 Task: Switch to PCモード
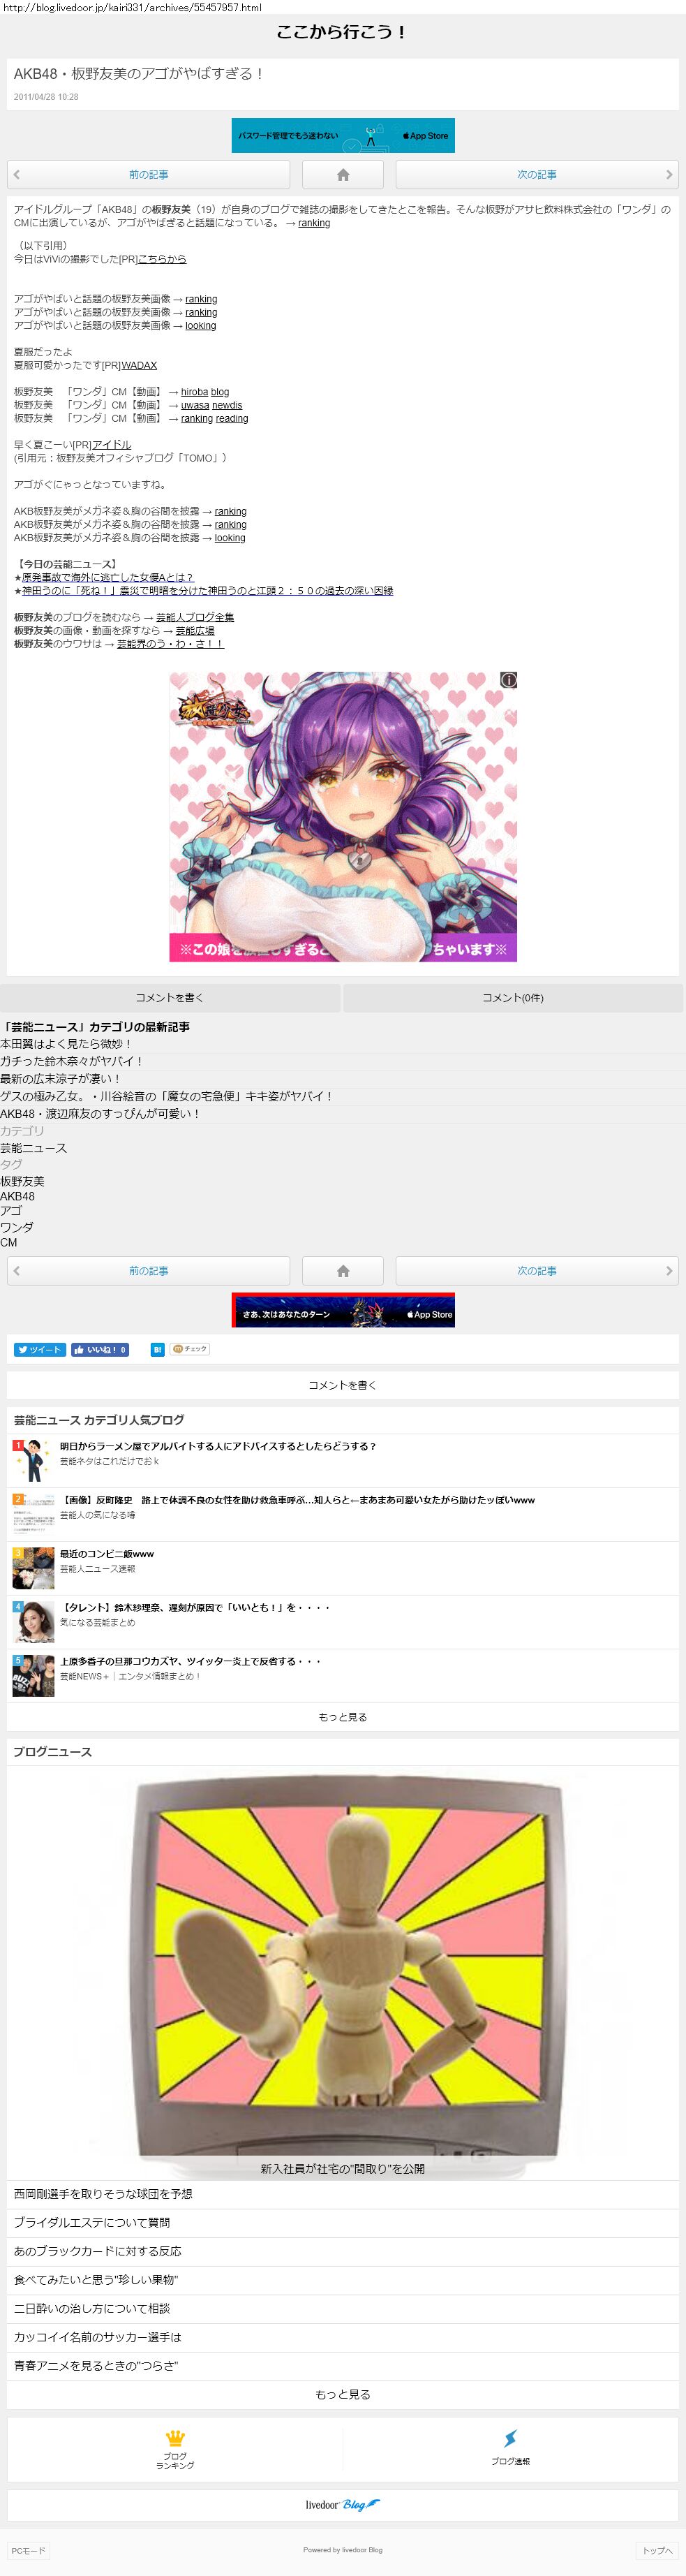(x=28, y=2551)
